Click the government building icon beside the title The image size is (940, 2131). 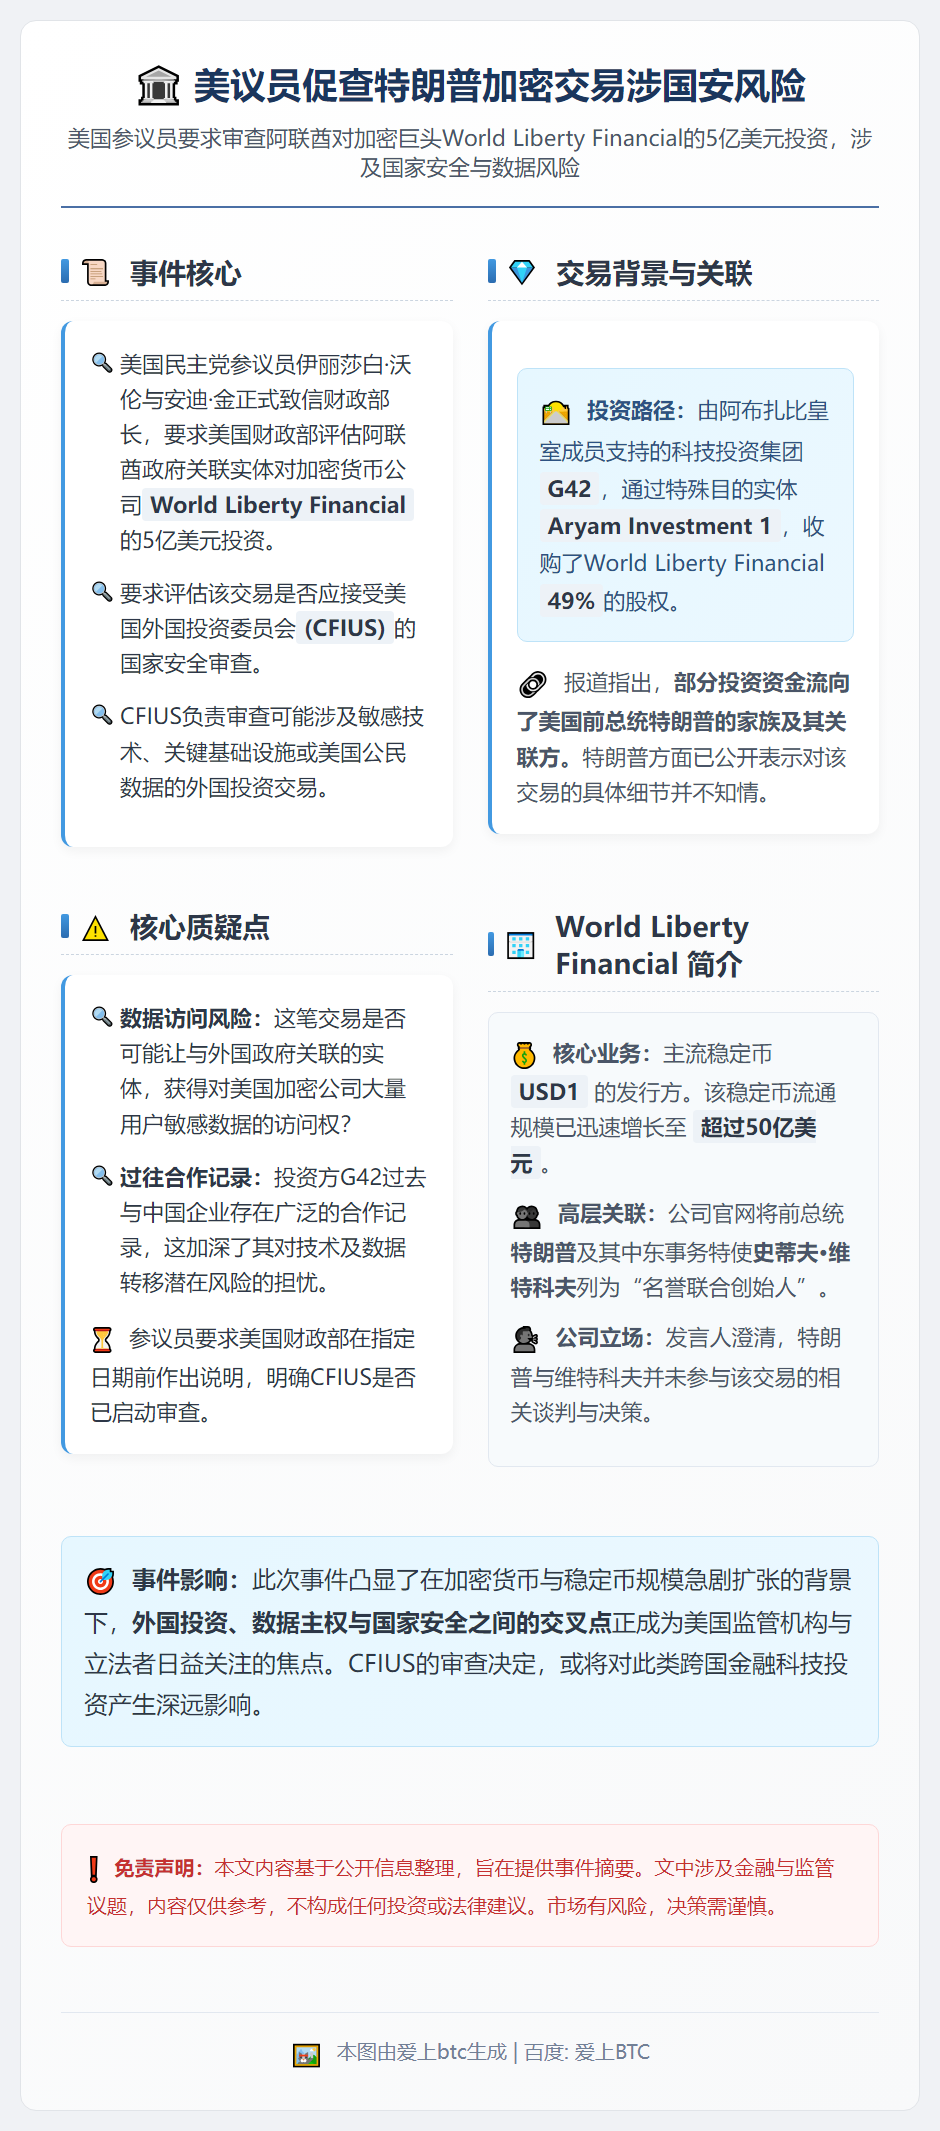pyautogui.click(x=157, y=86)
